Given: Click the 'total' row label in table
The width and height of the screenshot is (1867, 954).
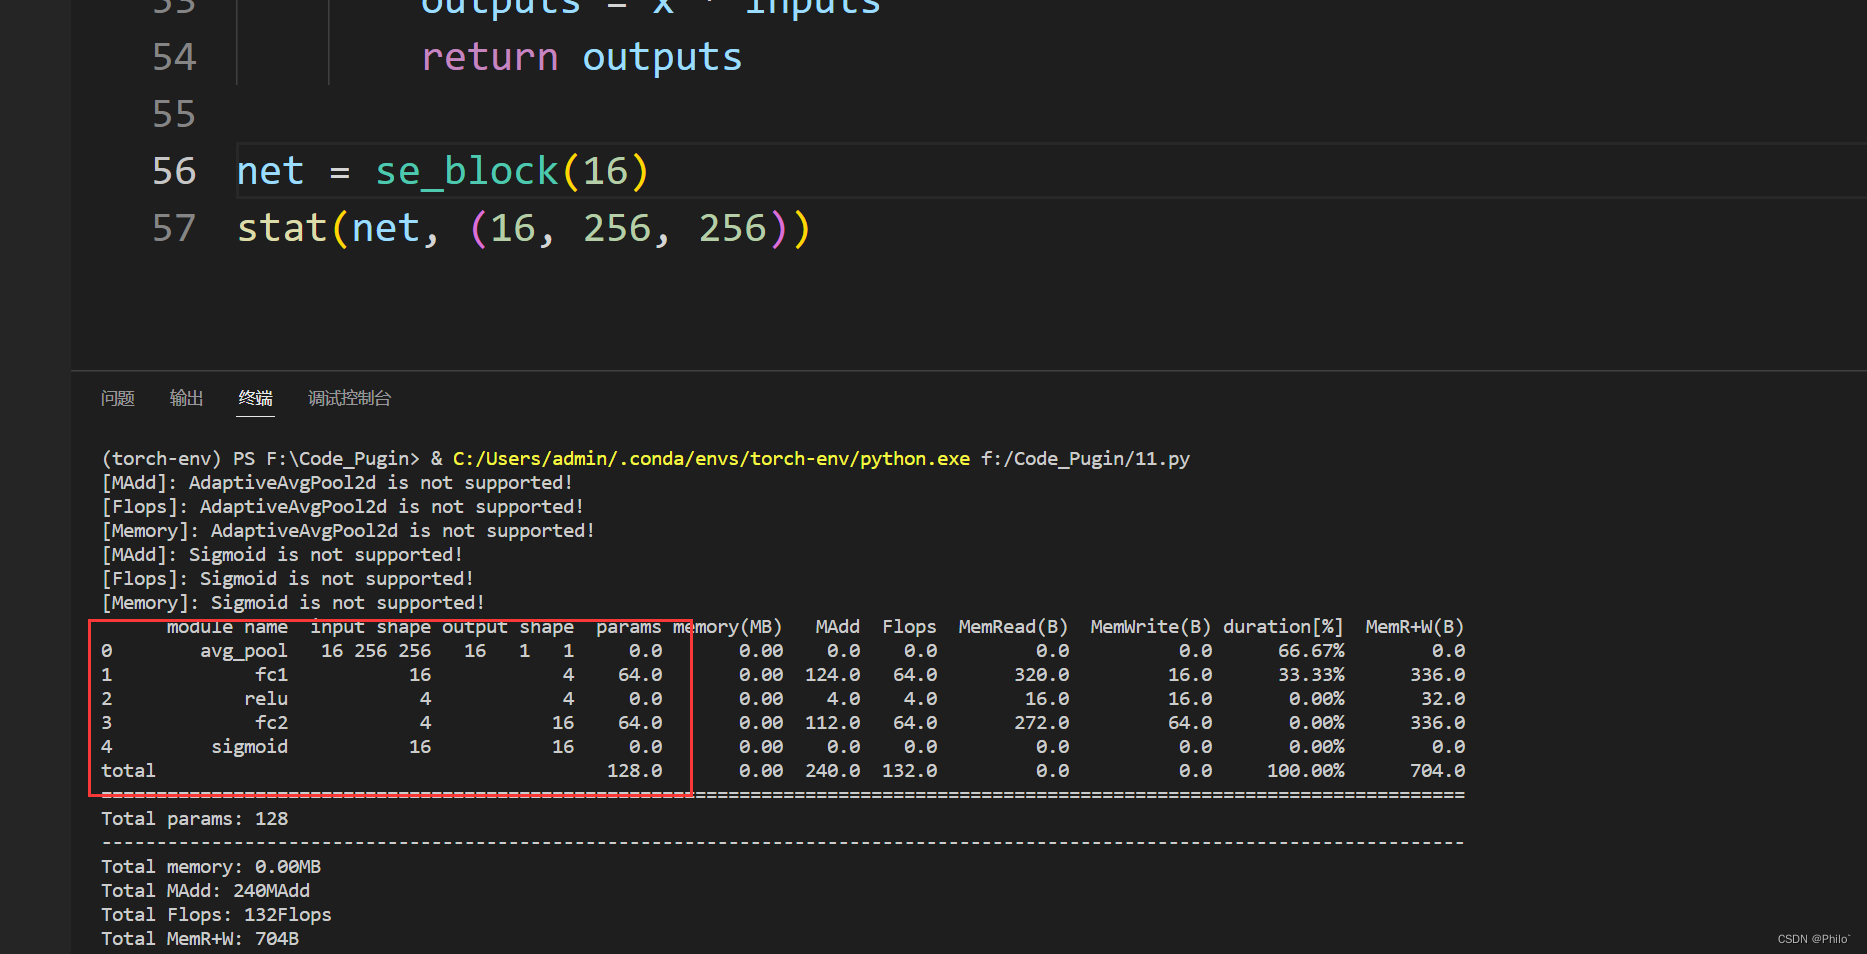Looking at the screenshot, I should [x=128, y=771].
